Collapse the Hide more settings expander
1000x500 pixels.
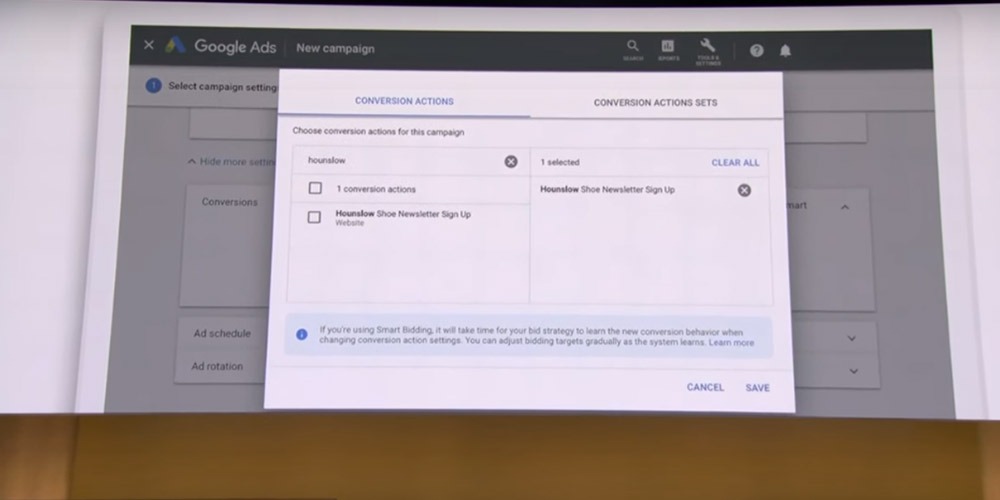point(230,161)
